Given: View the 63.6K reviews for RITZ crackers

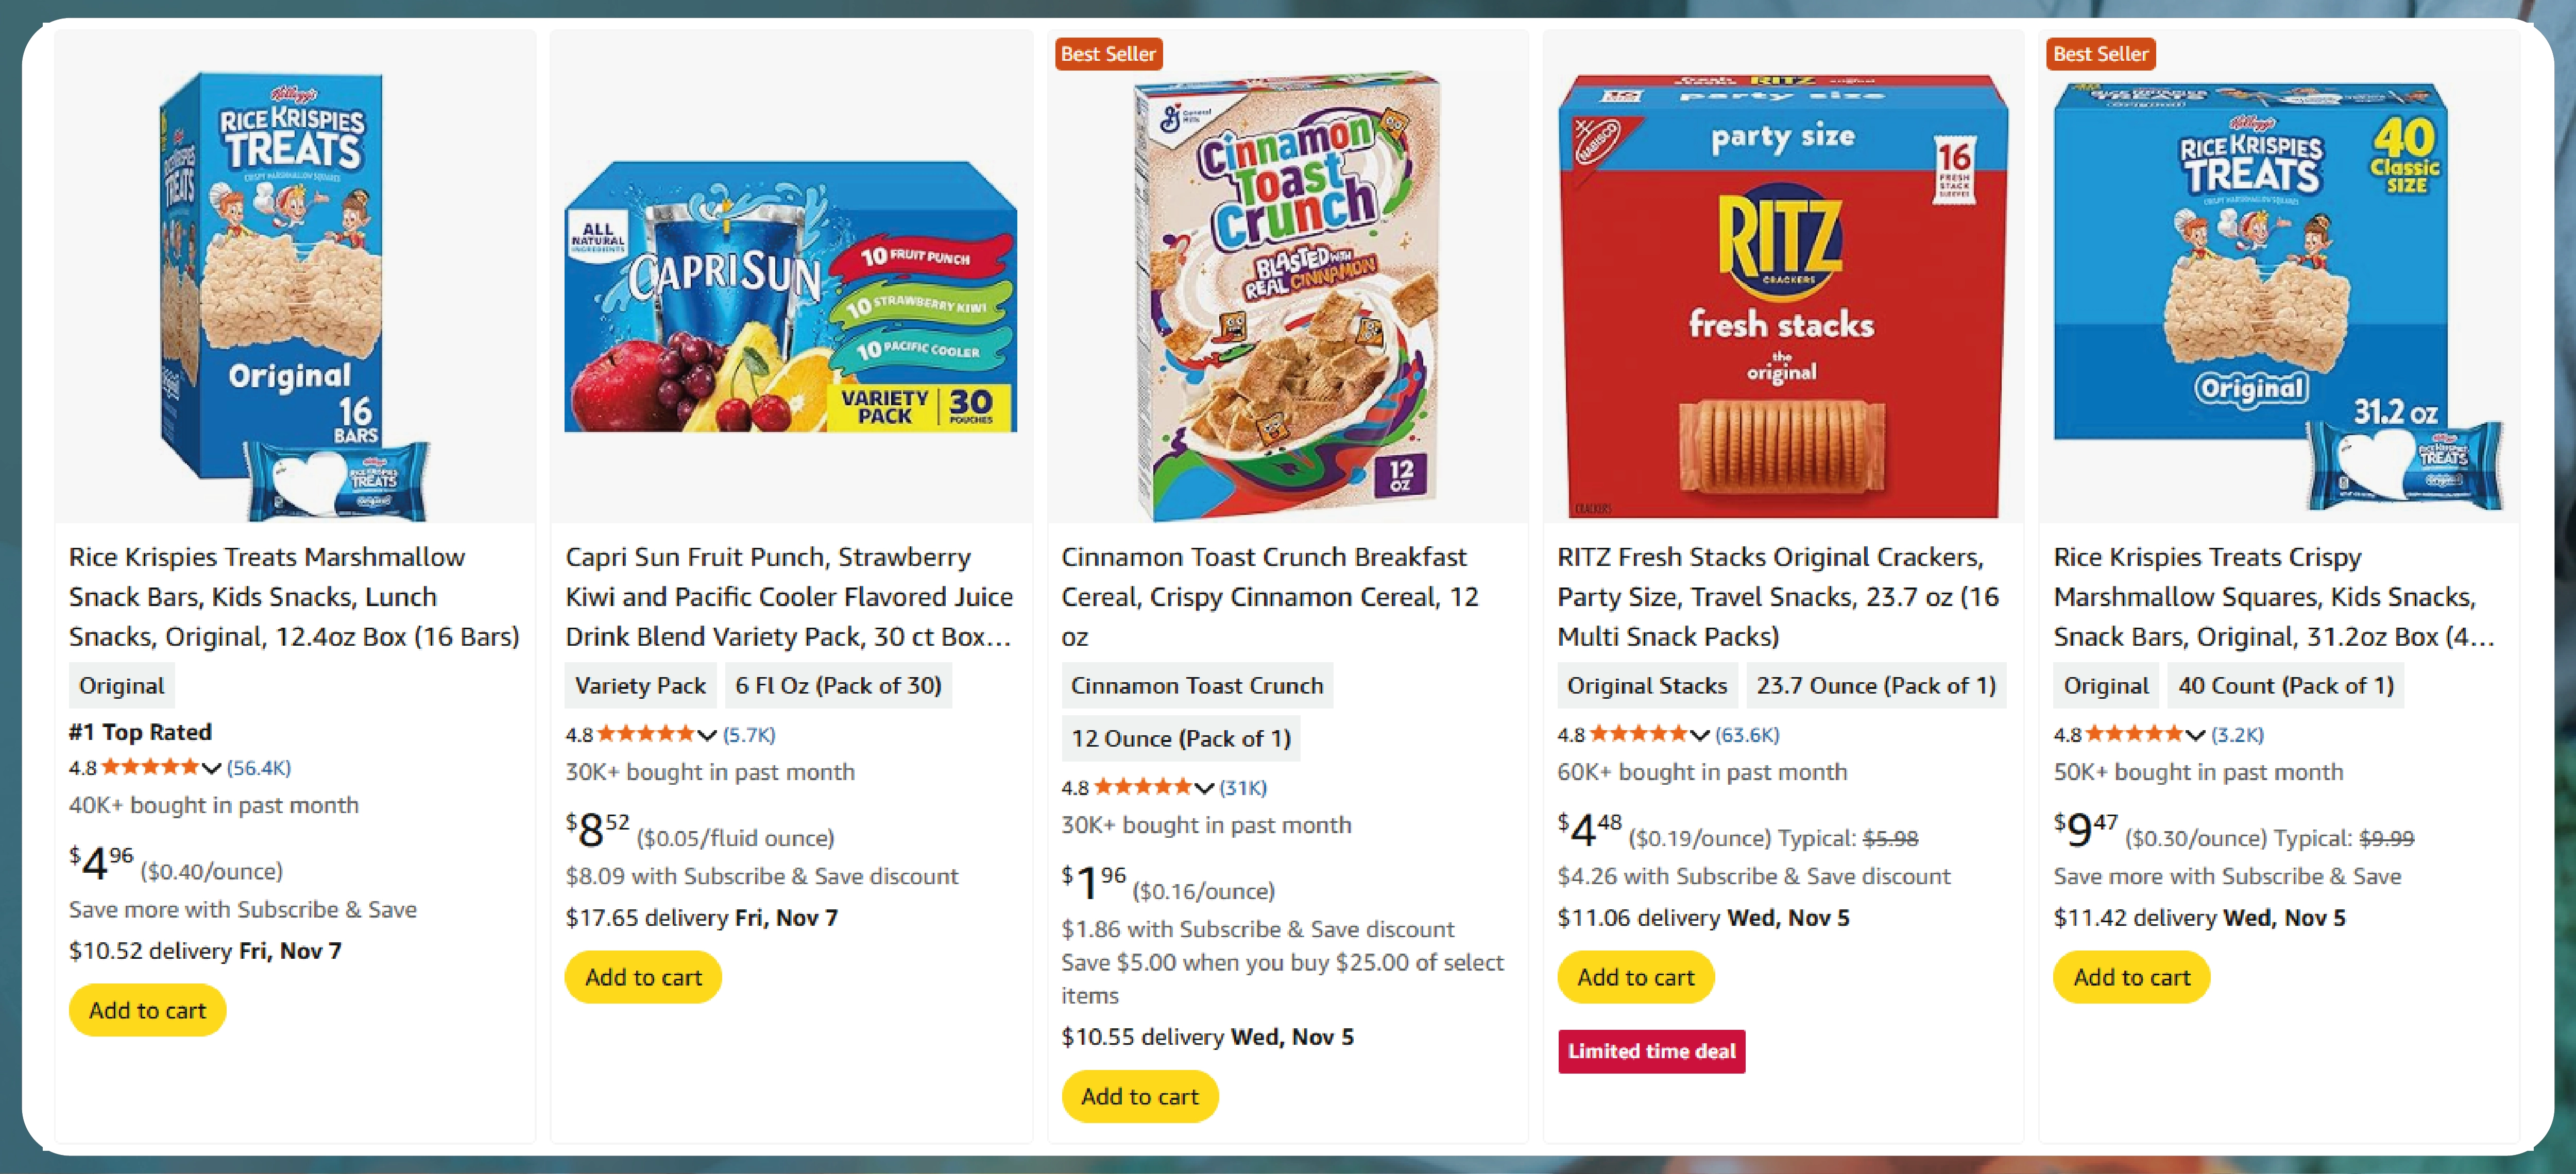Looking at the screenshot, I should pyautogui.click(x=1747, y=735).
